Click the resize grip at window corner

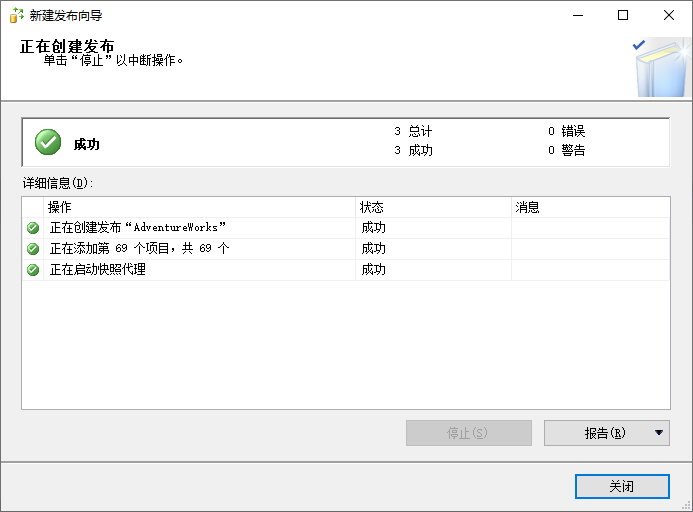686,505
